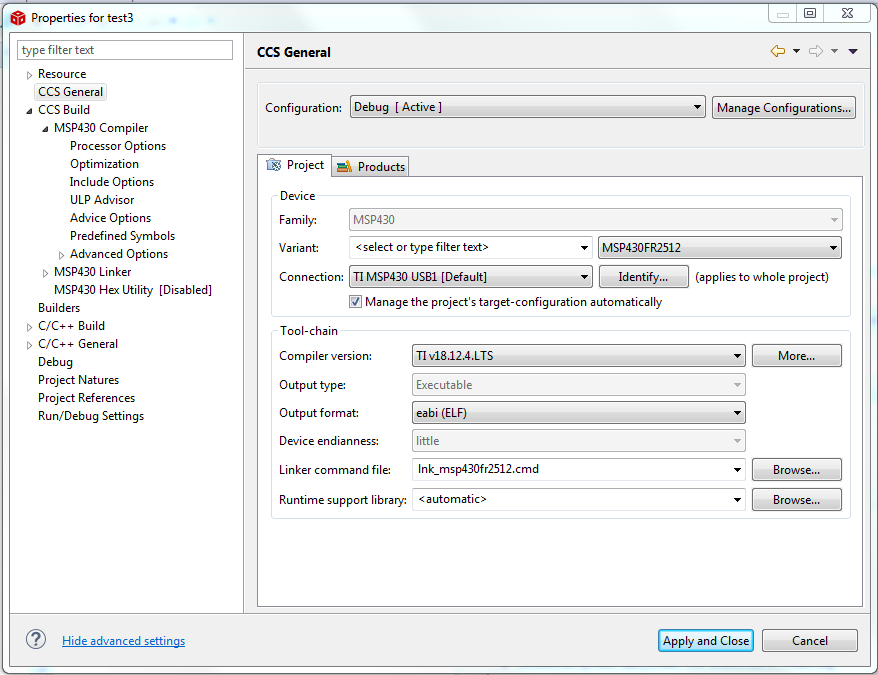Open the view menu triangle icon
This screenshot has width=878, height=675.
tap(853, 52)
